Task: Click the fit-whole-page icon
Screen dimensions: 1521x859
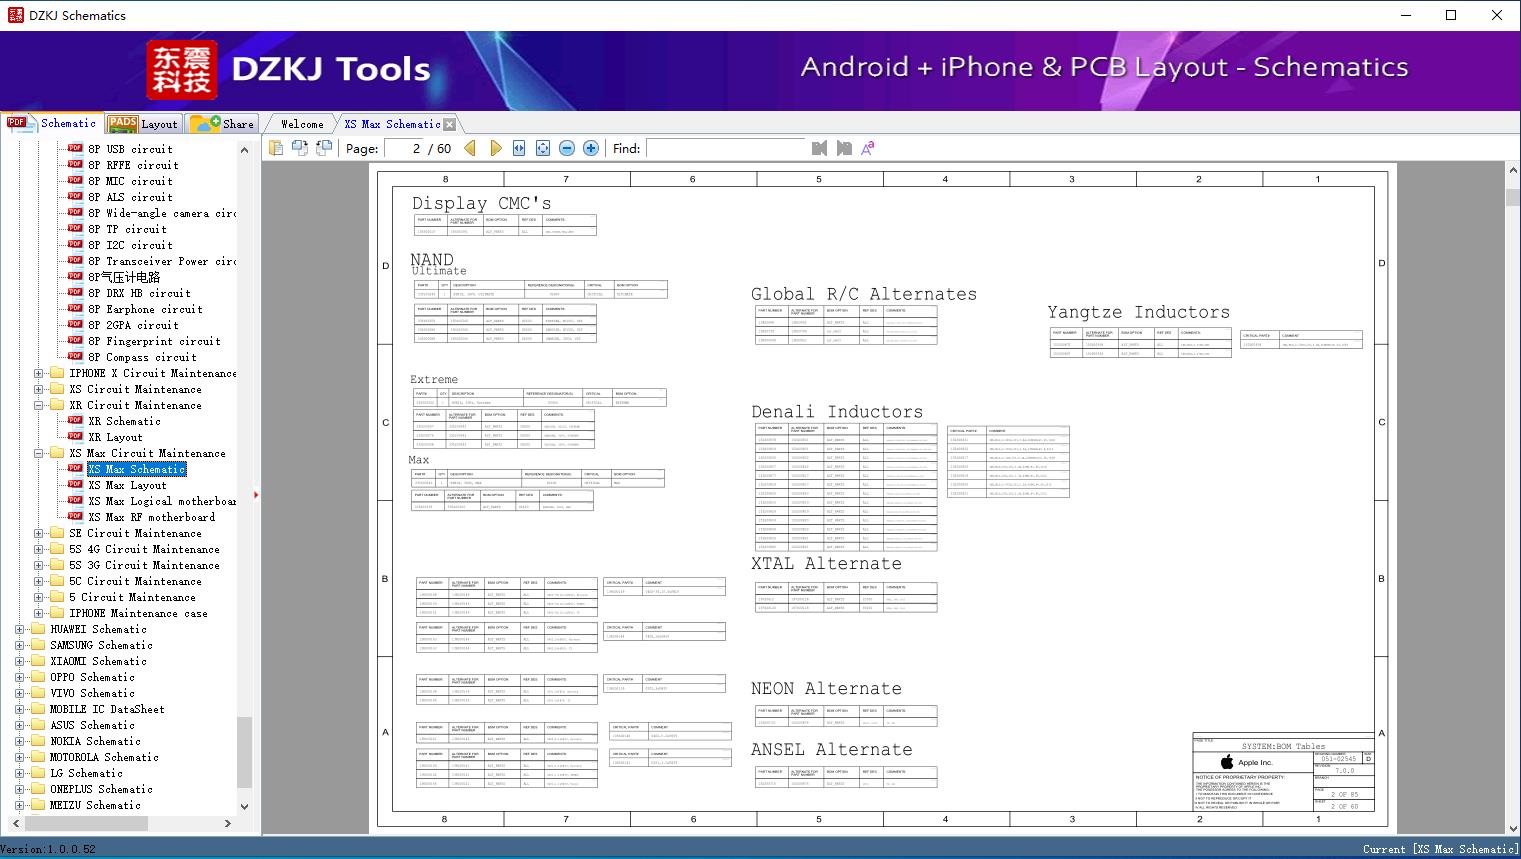Action: [543, 148]
